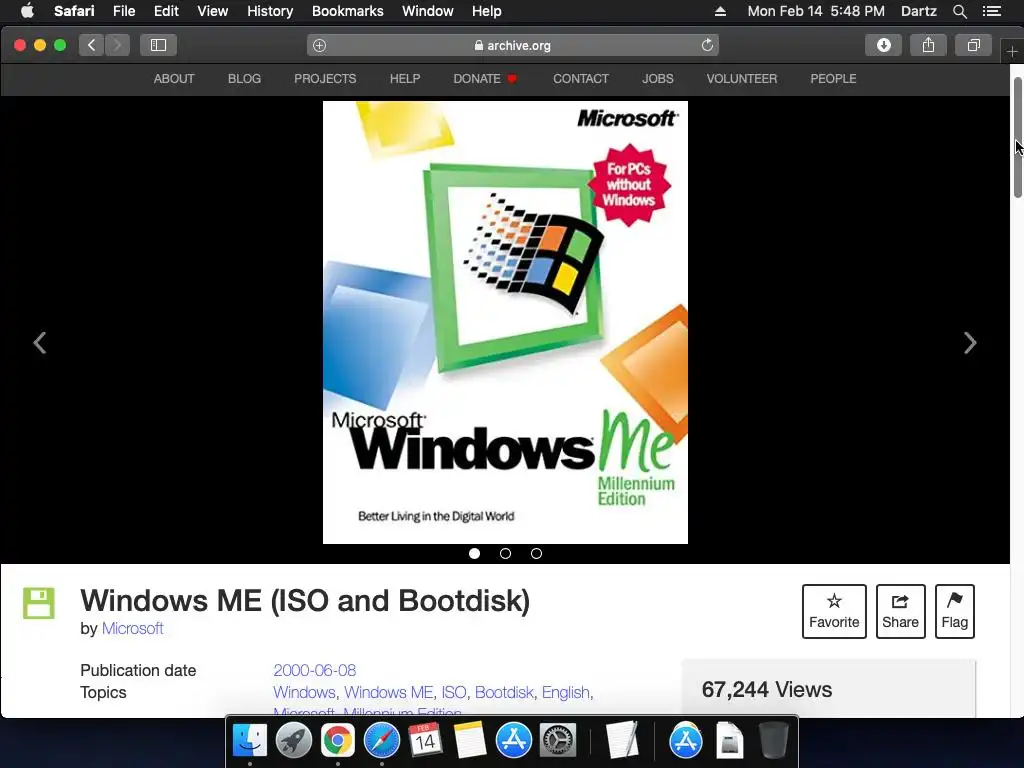
Task: Open Notification Center list icon
Action: (x=991, y=11)
